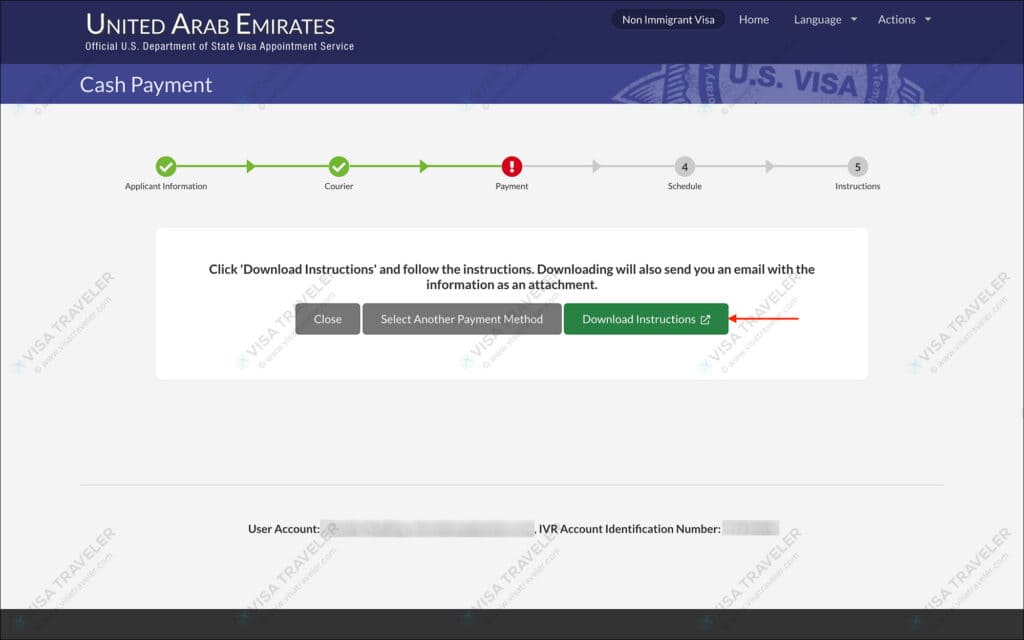Click the 'Instructions' step label

857,186
